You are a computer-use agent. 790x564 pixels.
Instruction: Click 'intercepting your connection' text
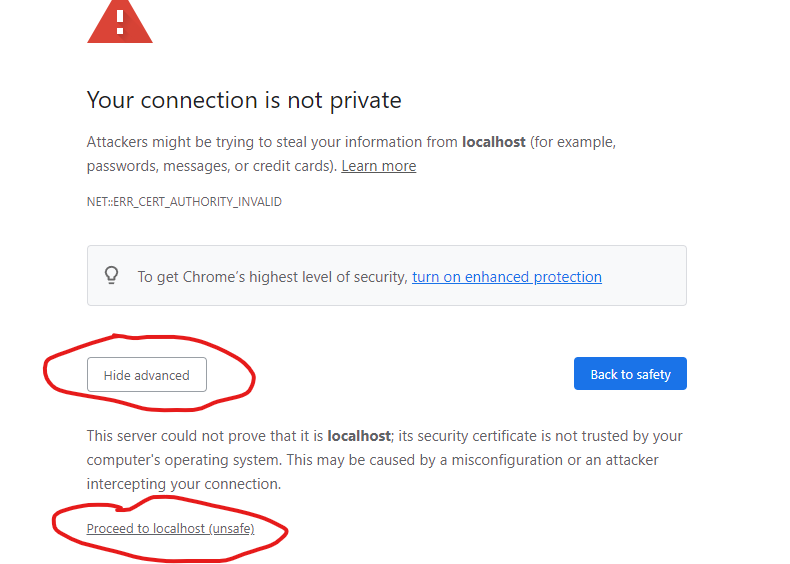[x=184, y=484]
